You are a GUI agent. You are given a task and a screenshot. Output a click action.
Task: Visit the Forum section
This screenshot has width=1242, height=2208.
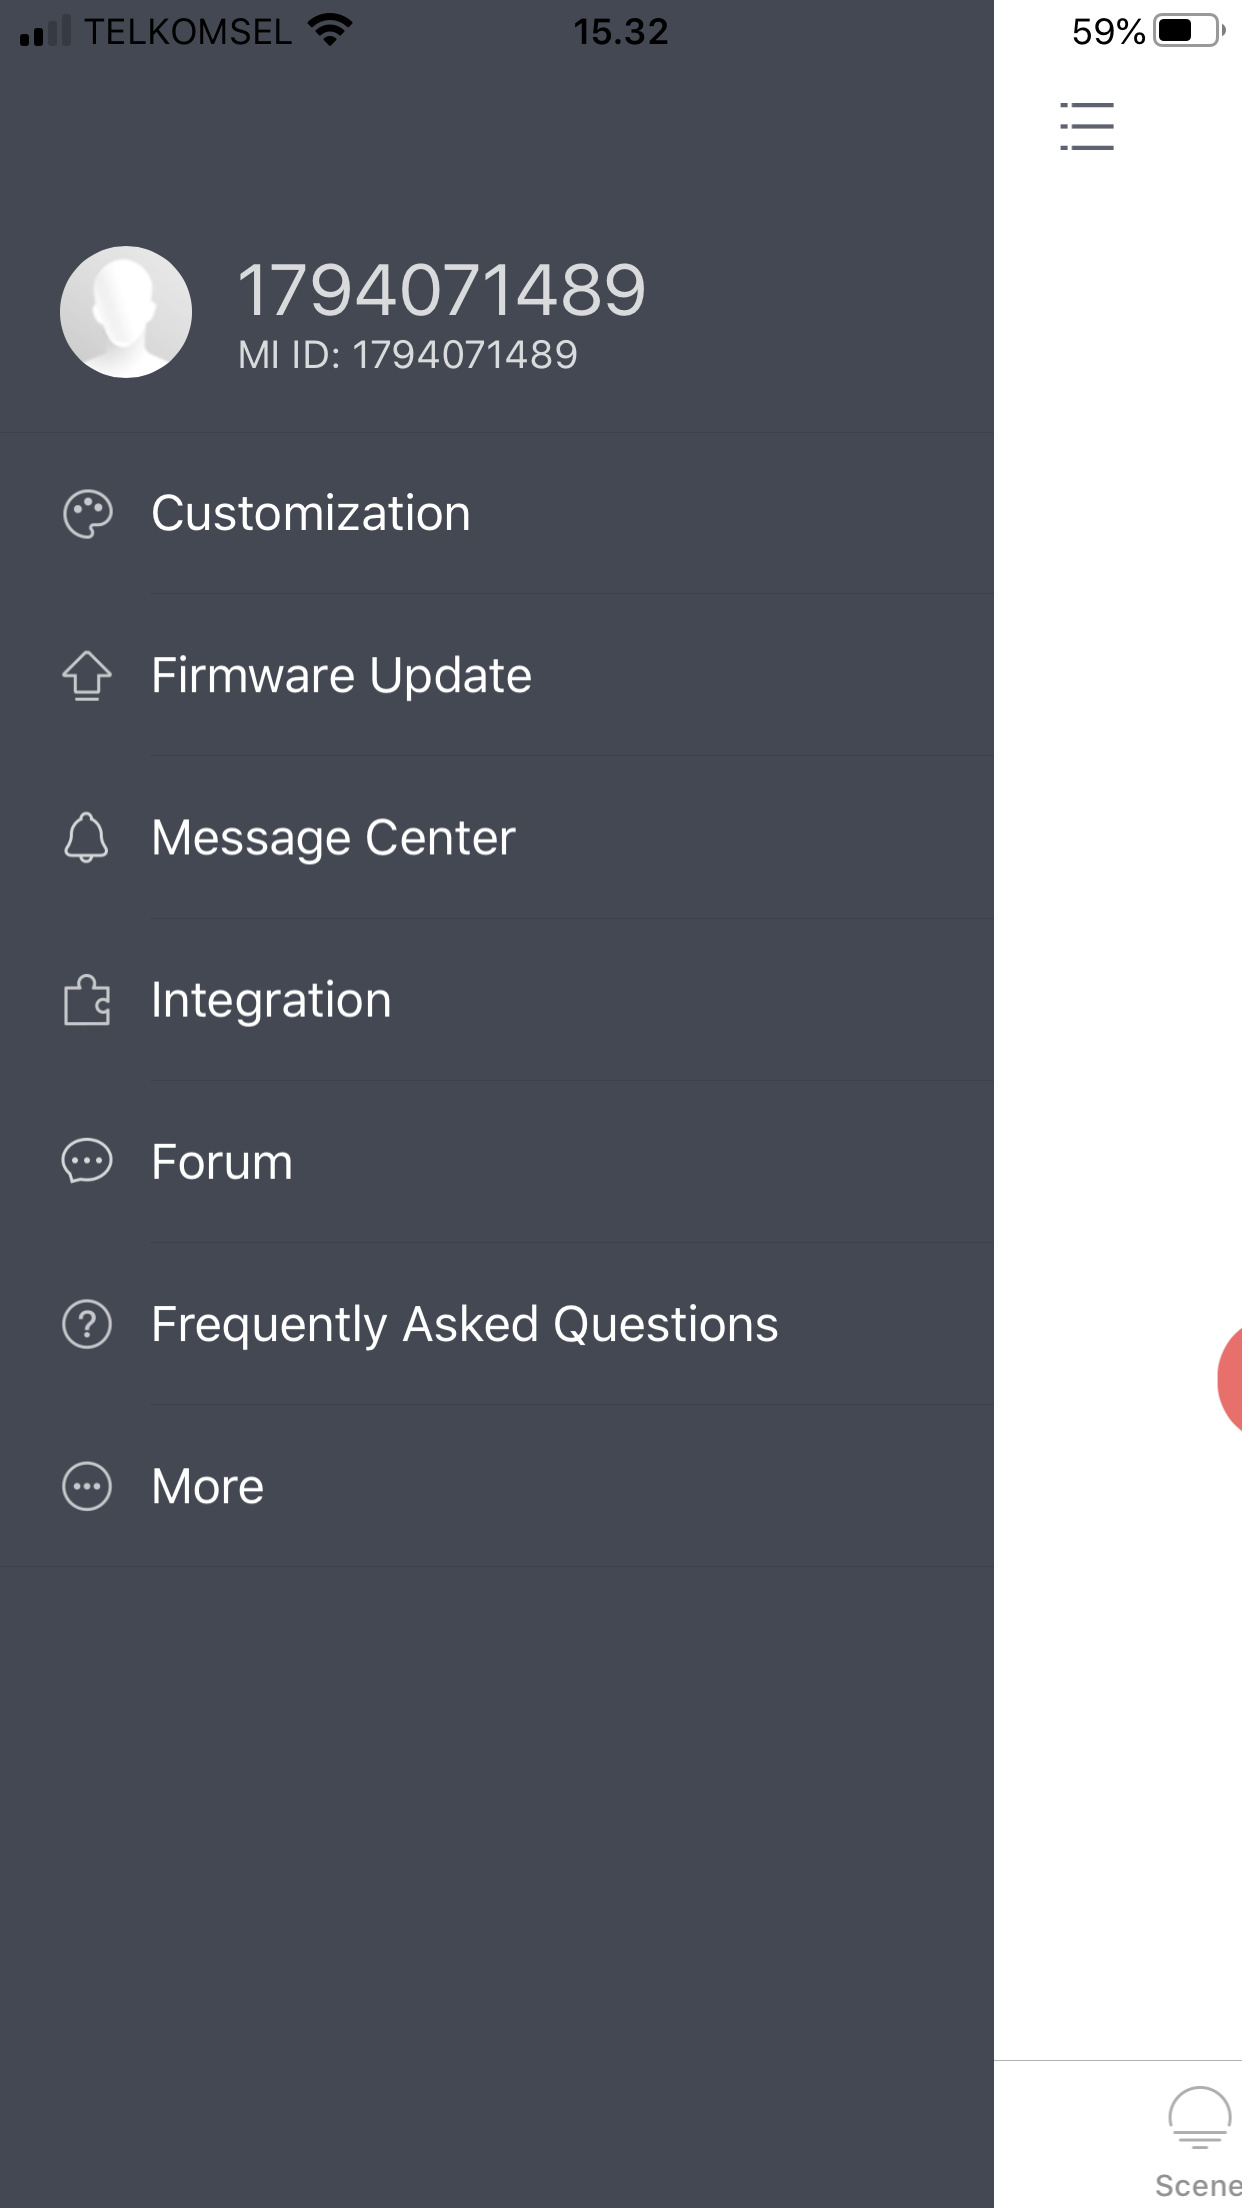coord(220,1163)
